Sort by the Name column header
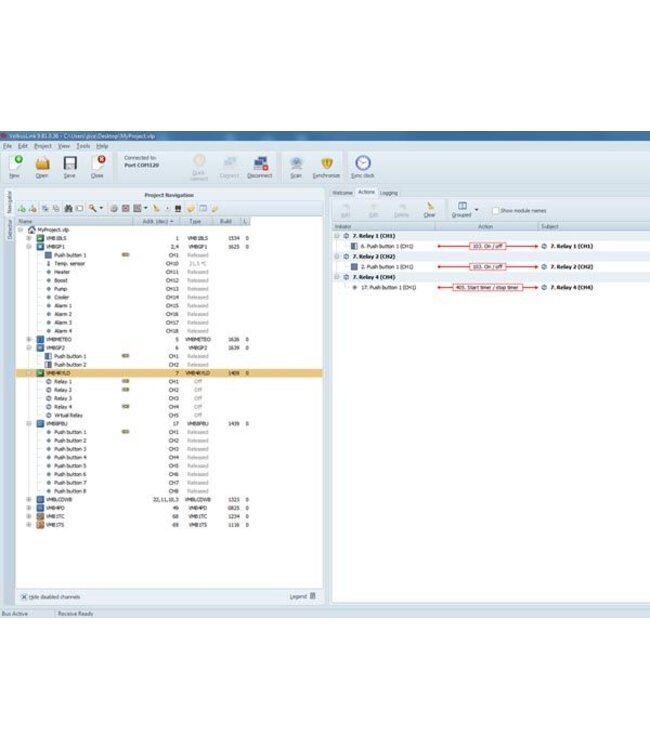 coord(74,221)
